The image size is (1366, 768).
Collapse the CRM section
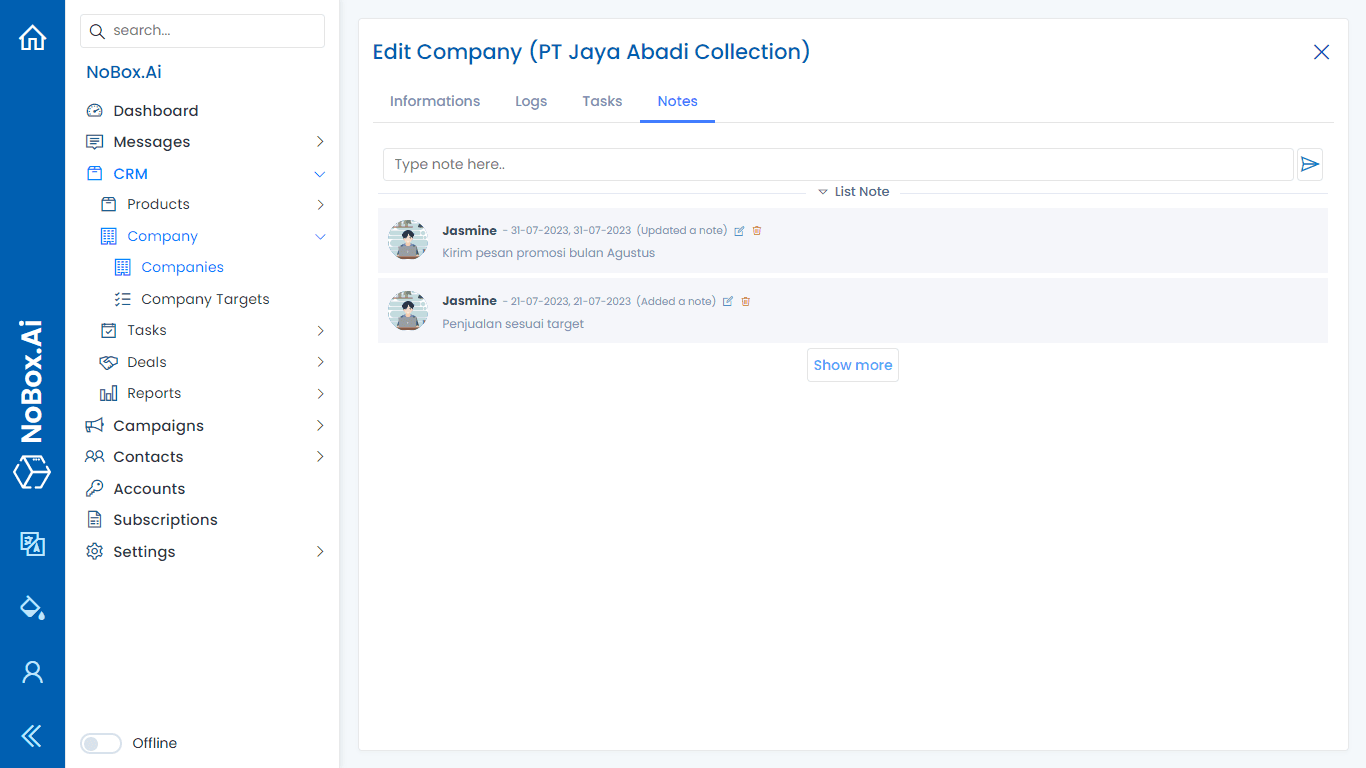pos(319,173)
